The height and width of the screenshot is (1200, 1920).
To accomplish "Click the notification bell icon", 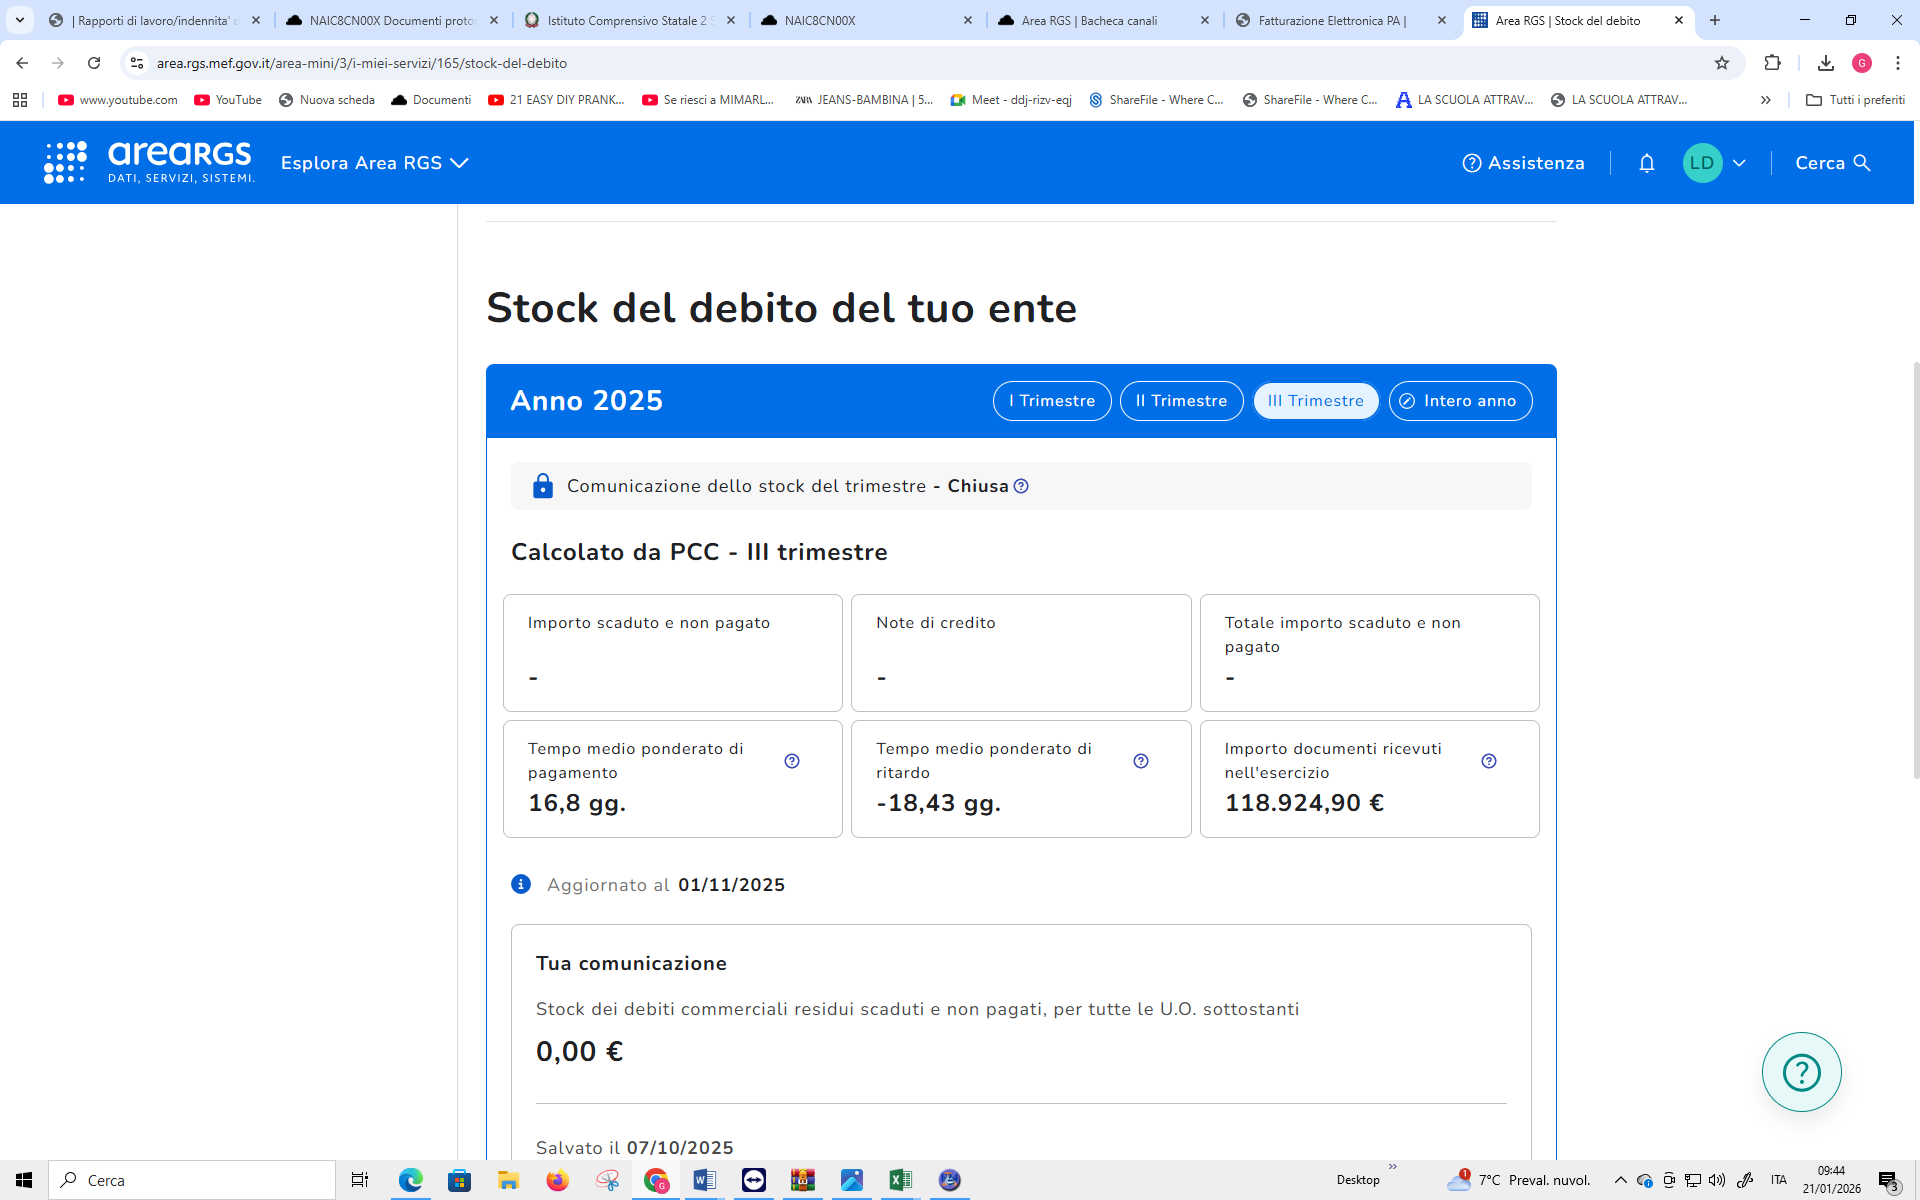I will (1646, 163).
